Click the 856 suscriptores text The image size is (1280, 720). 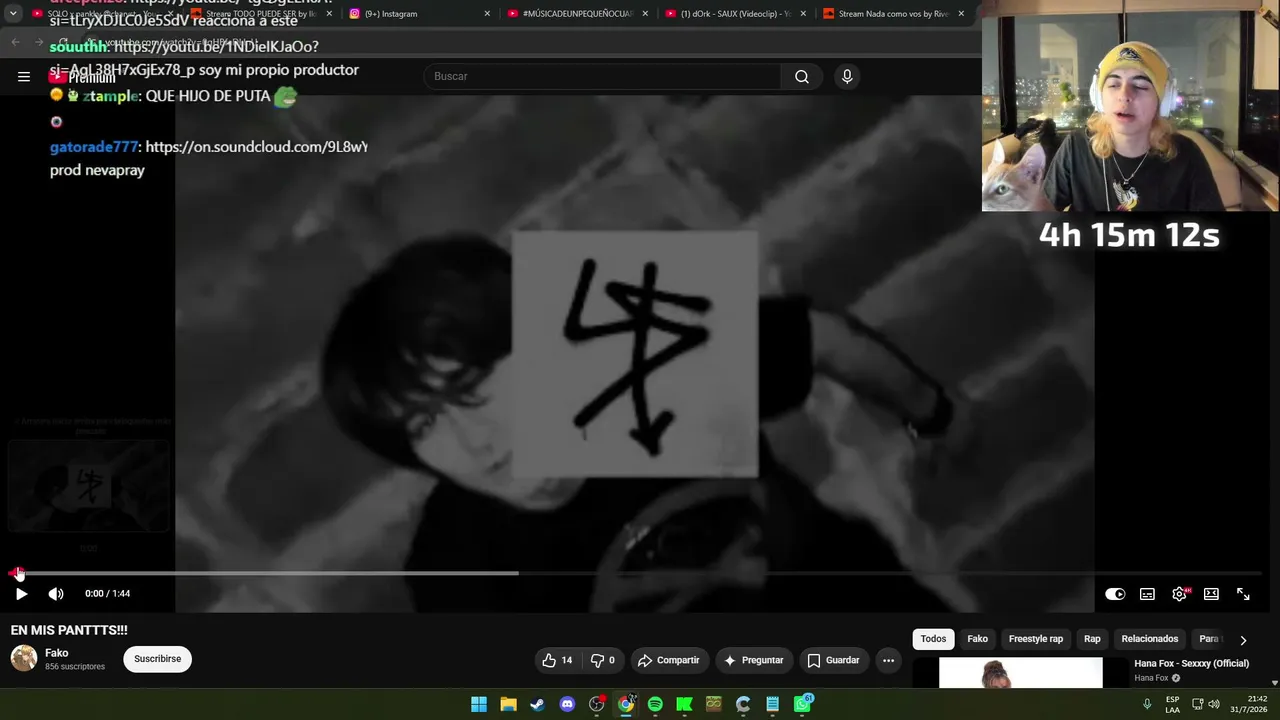tap(75, 667)
